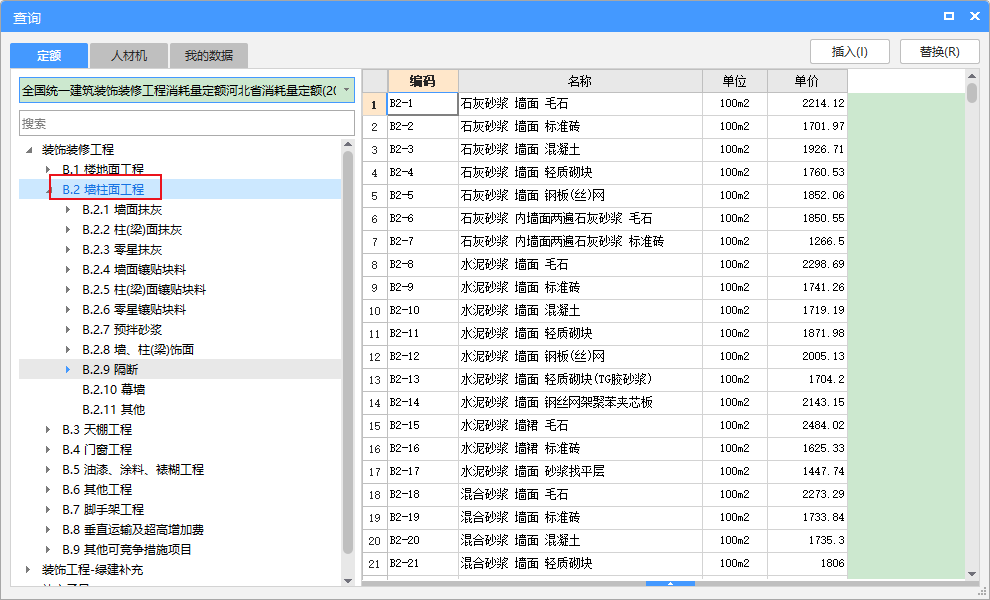Click the 单价 column header
Screen dimensions: 990x600
(807, 81)
